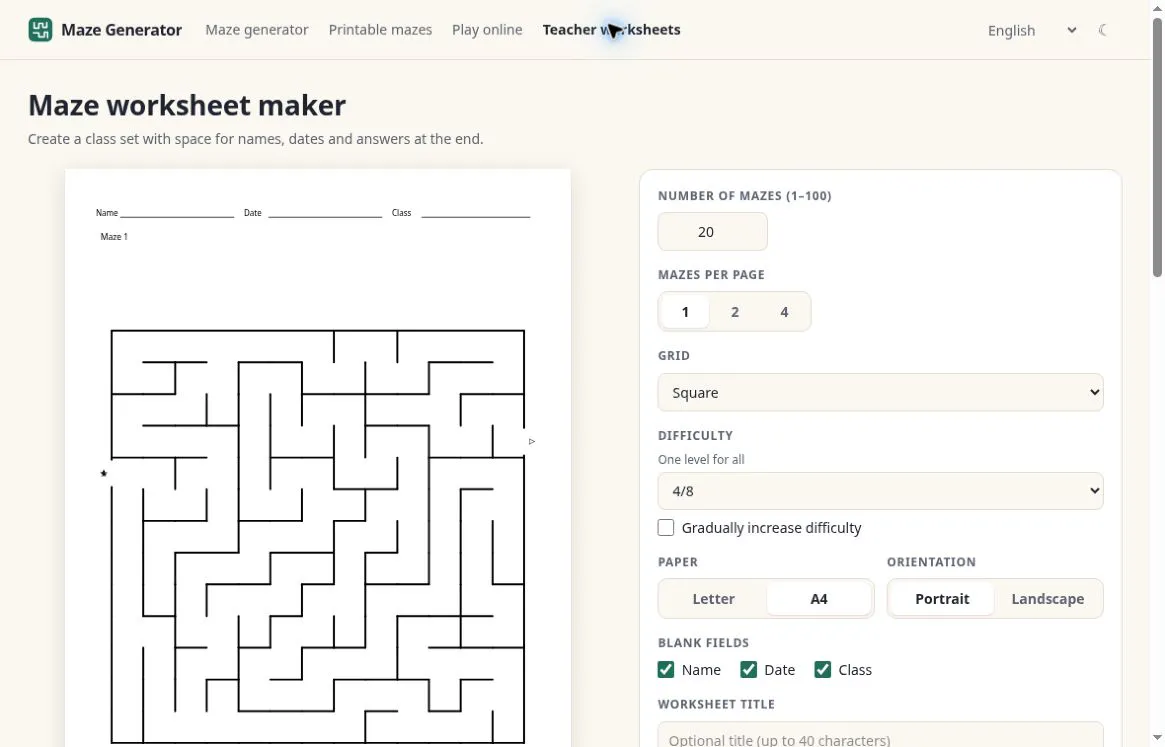
Task: Choose A4 paper size
Action: (x=819, y=599)
